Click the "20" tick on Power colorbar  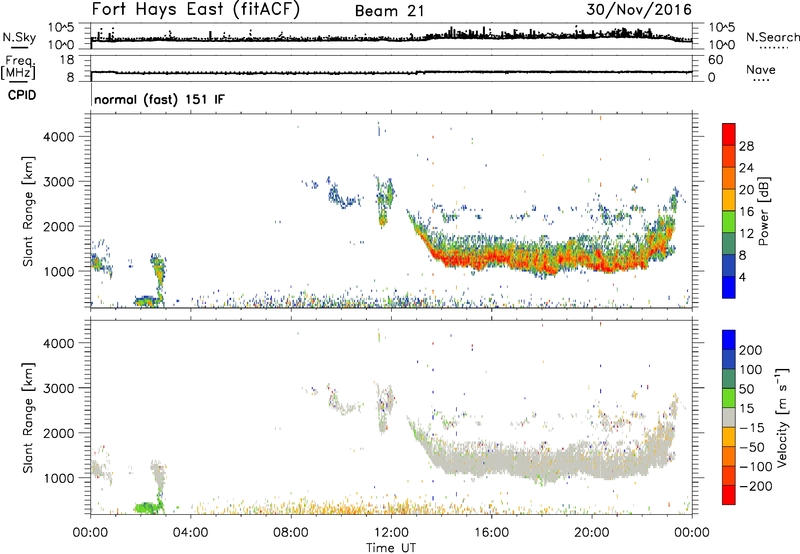point(746,190)
